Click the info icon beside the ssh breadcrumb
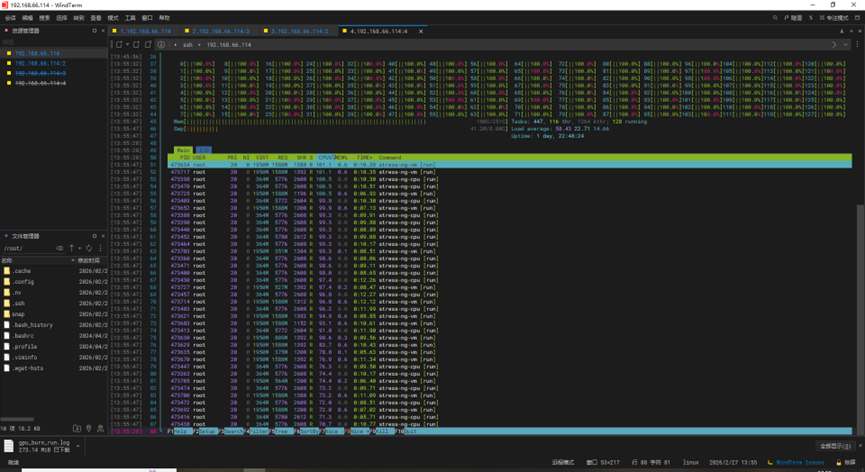Viewport: 865px width, 472px height. [x=160, y=45]
